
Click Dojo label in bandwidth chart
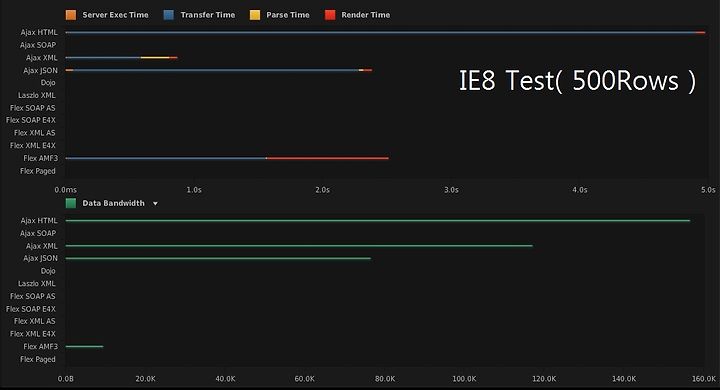pyautogui.click(x=48, y=271)
